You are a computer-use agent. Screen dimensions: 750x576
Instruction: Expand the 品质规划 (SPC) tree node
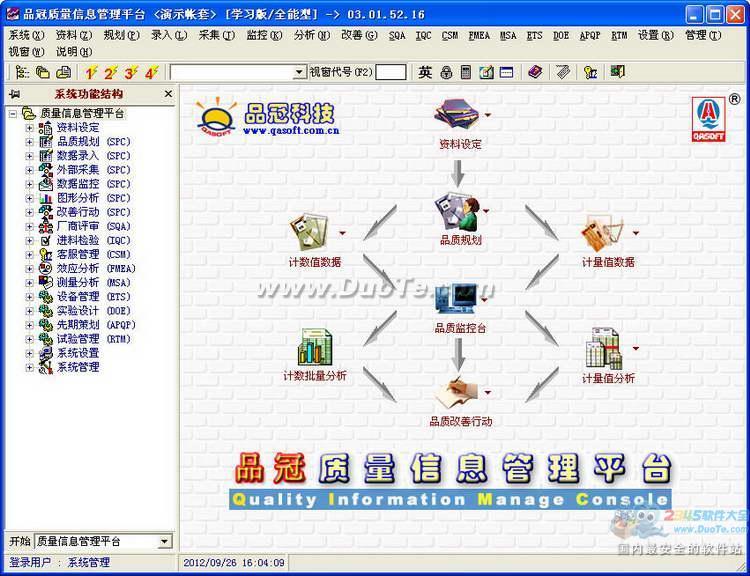click(x=29, y=142)
